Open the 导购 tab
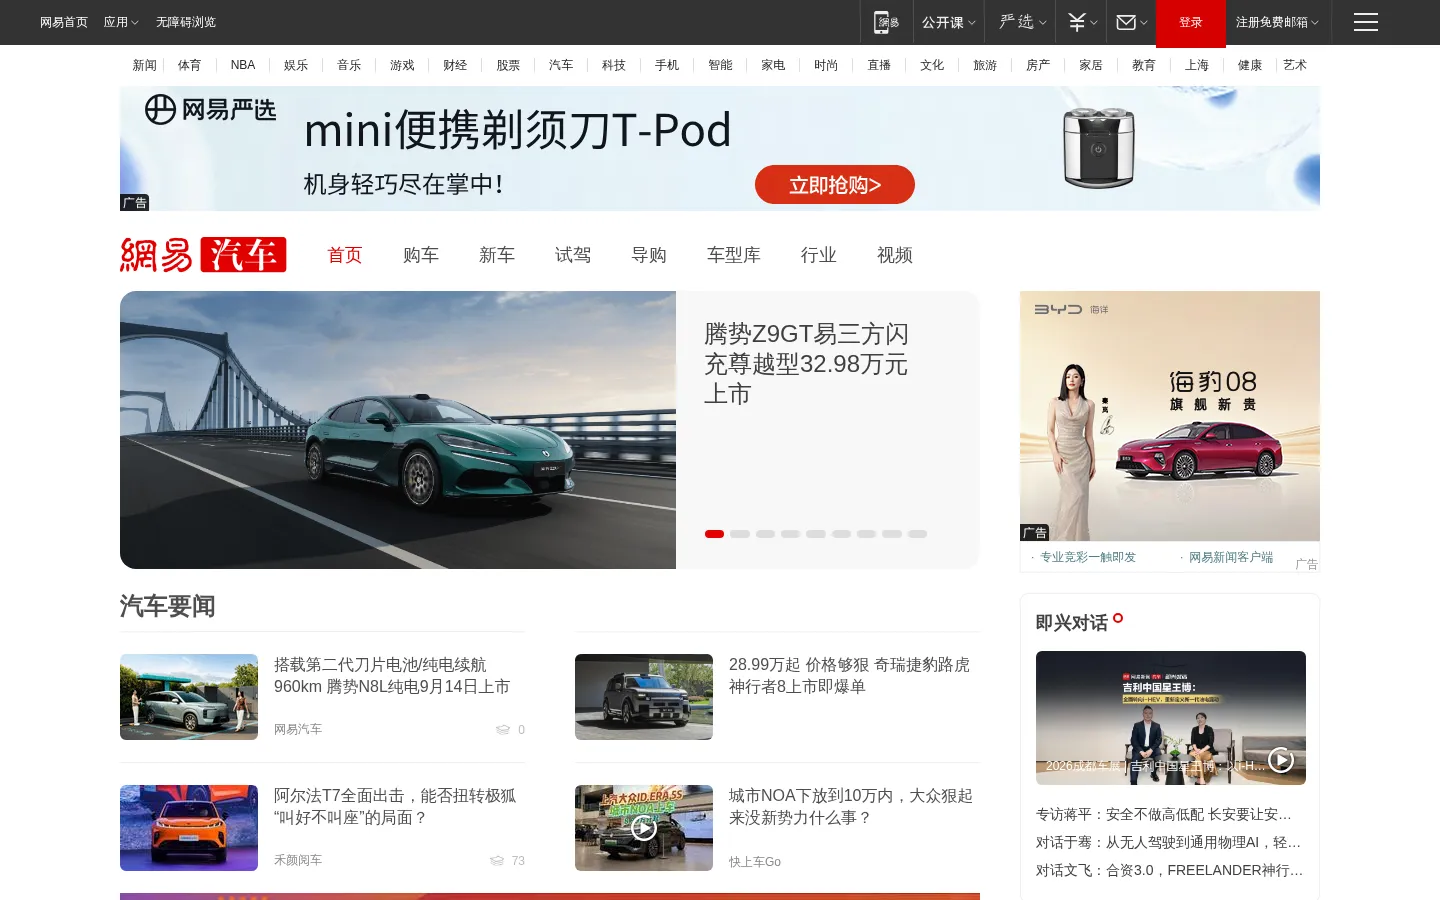The width and height of the screenshot is (1440, 900). point(649,255)
